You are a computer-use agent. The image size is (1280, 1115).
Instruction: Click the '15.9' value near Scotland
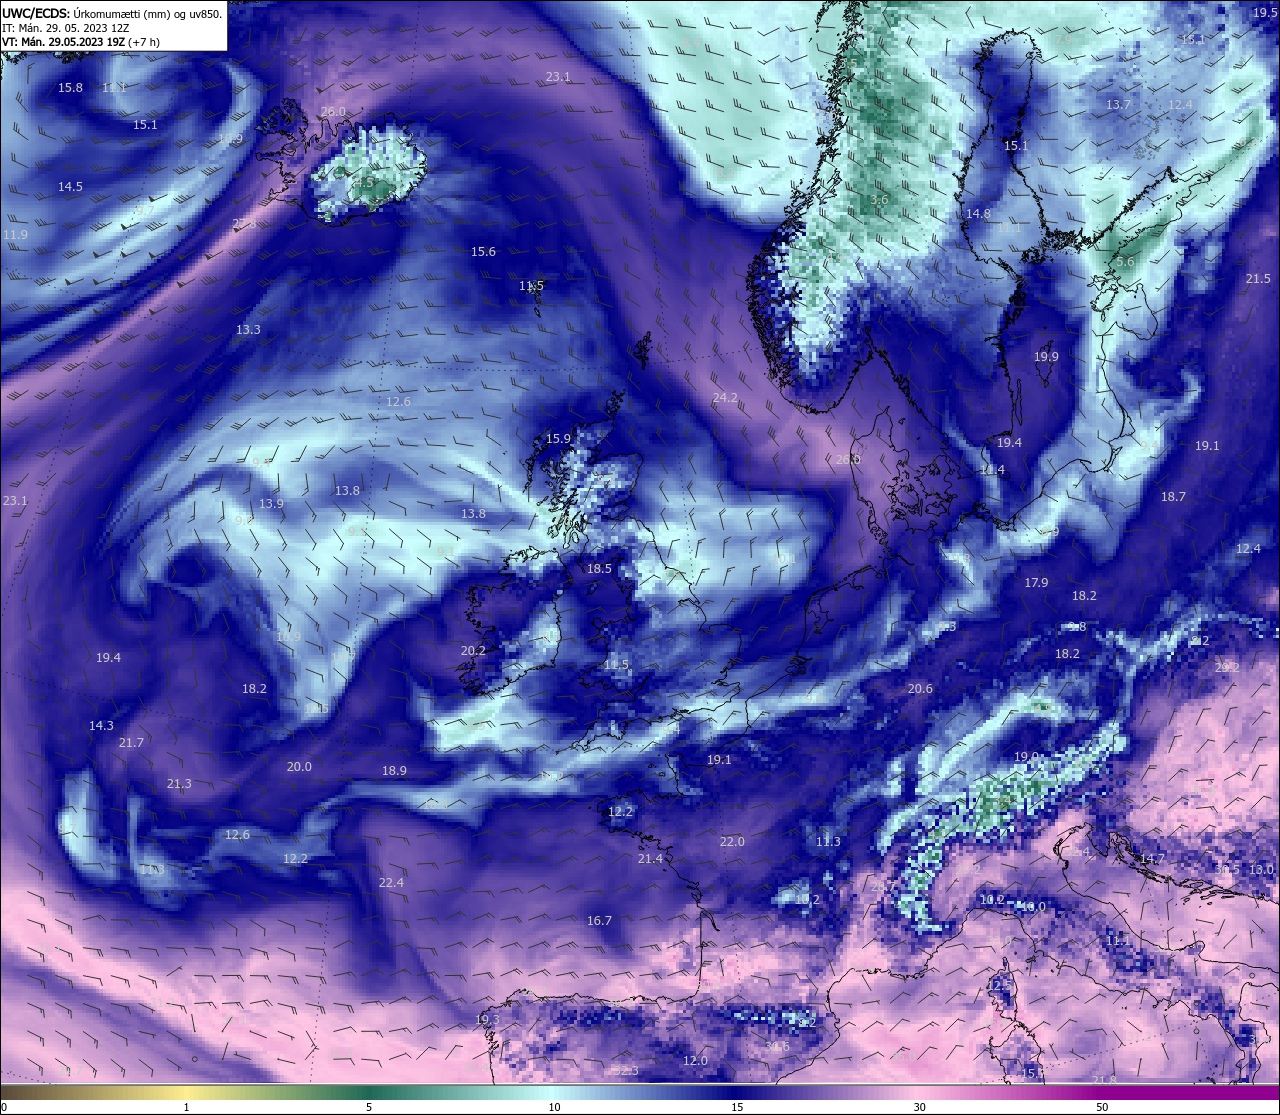(558, 439)
